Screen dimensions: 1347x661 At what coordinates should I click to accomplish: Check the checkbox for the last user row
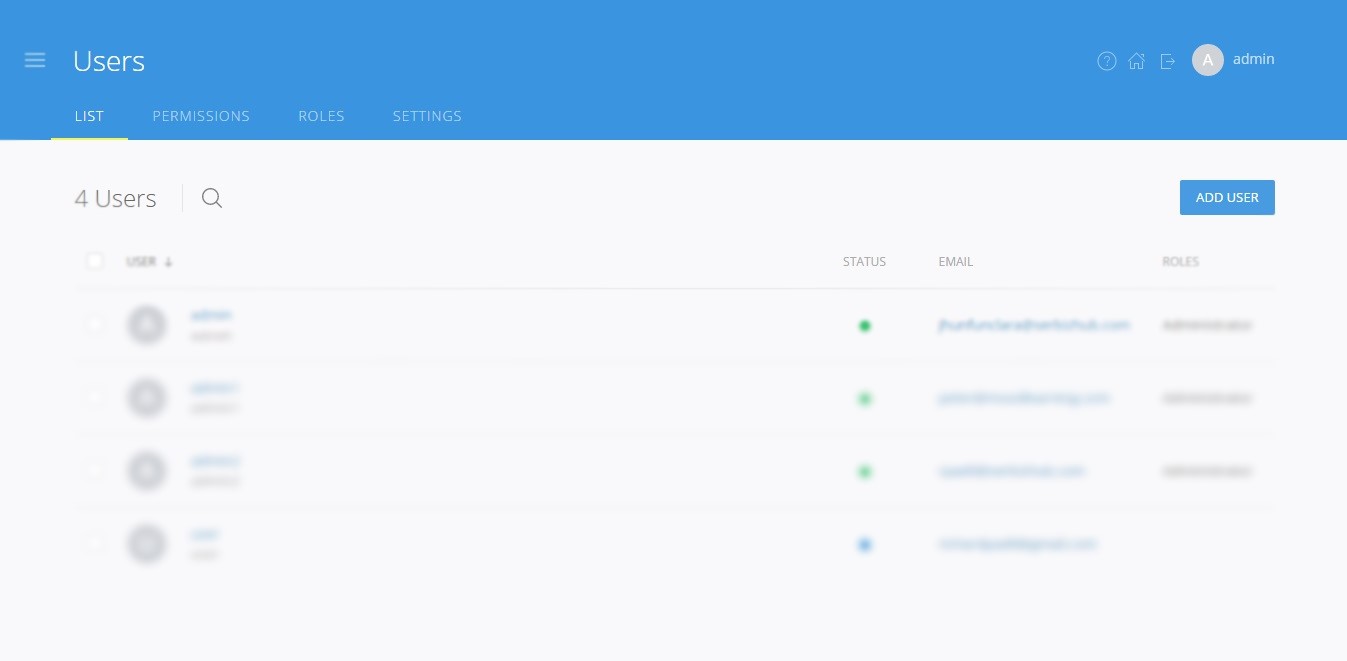tap(95, 544)
